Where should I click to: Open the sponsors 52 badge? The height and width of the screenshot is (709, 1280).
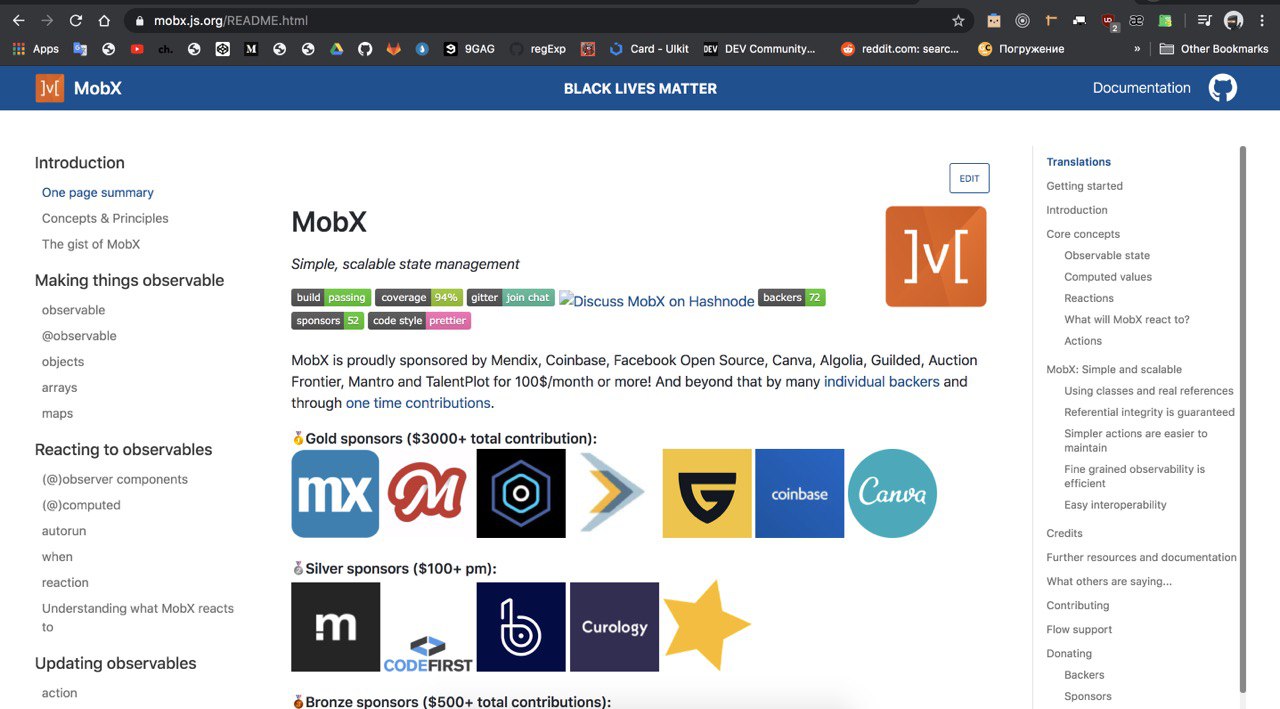pyautogui.click(x=327, y=320)
